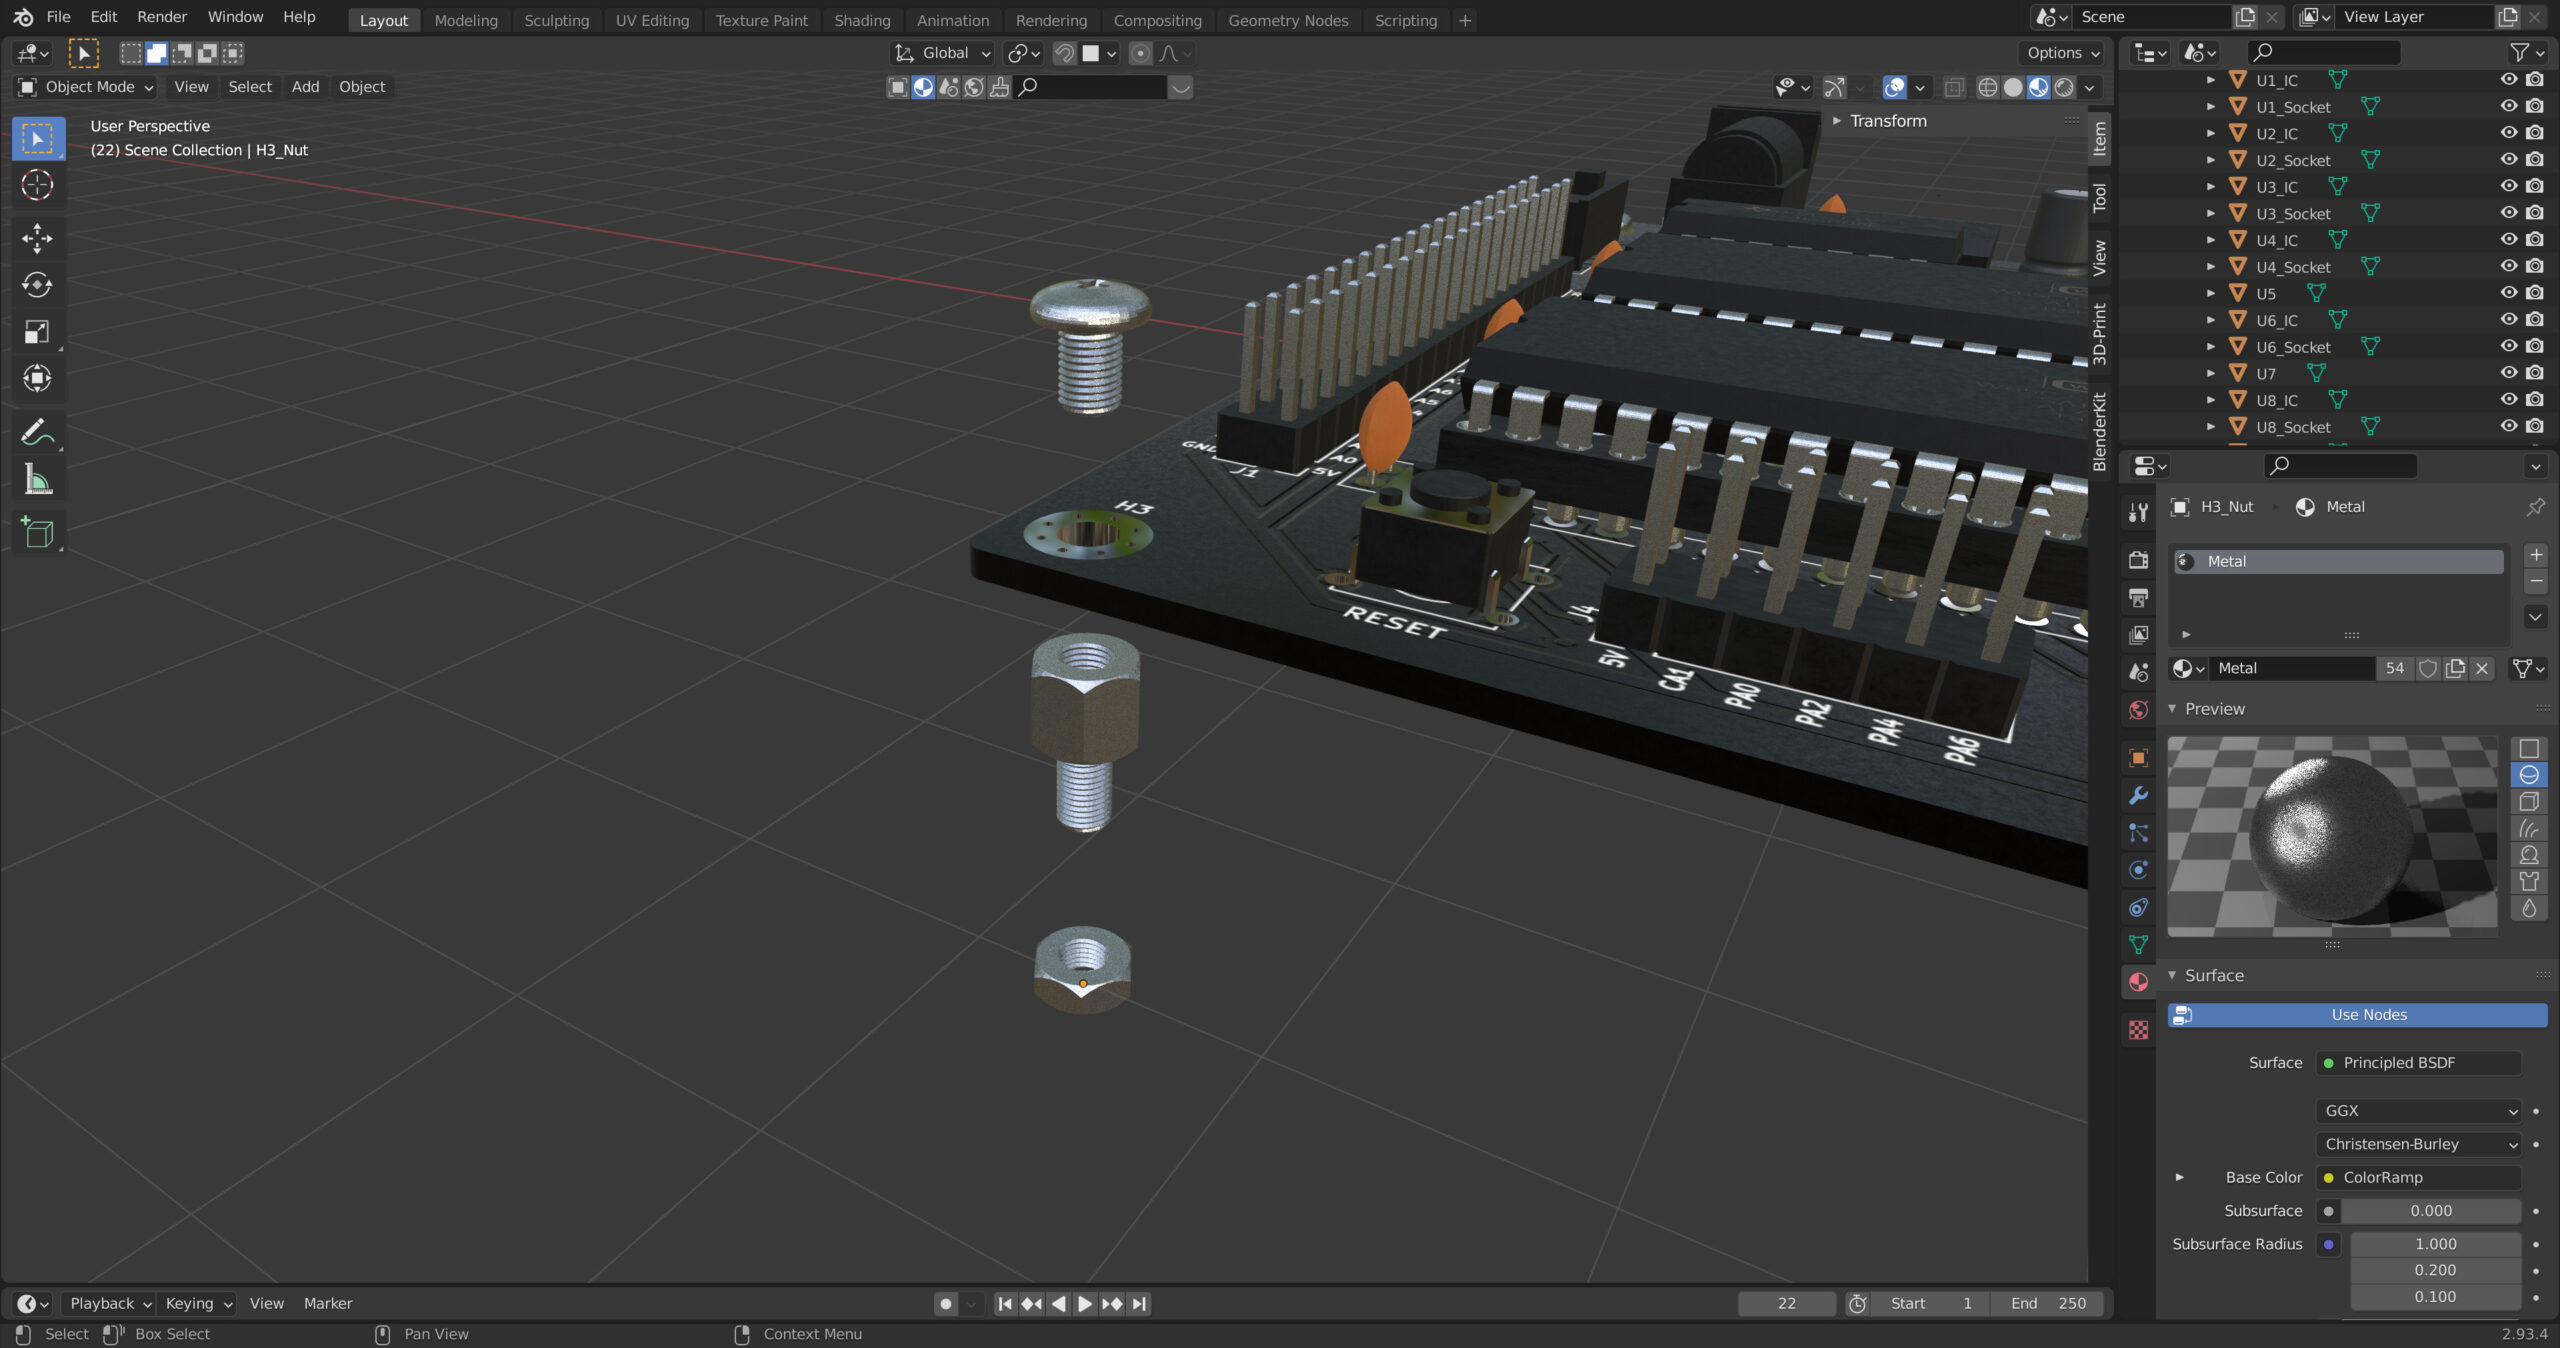Viewport: 2560px width, 1348px height.
Task: Select the Rotate tool
Action: [37, 285]
